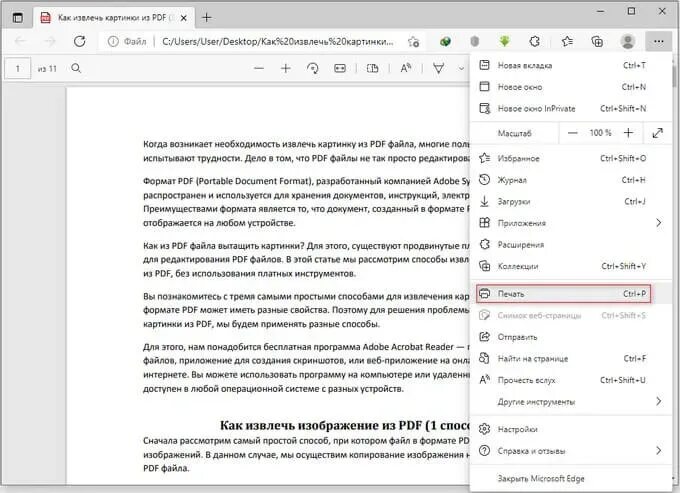Open Загрузки from the menu
The width and height of the screenshot is (680, 493).
(570, 202)
